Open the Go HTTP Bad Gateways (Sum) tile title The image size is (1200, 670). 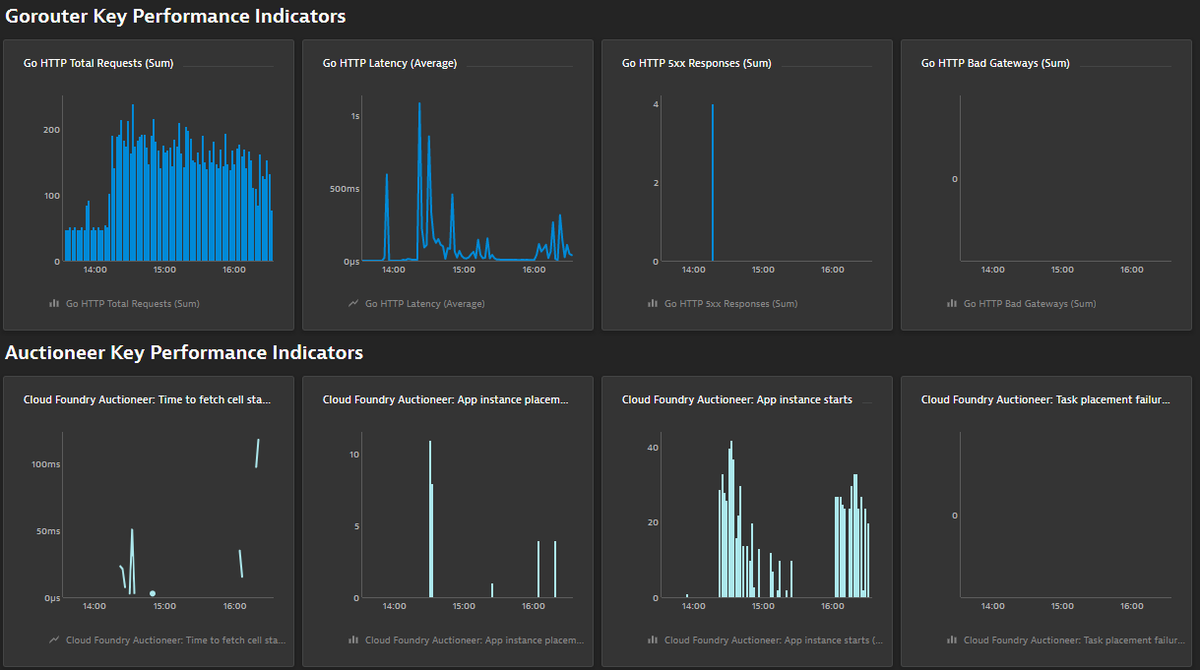995,63
